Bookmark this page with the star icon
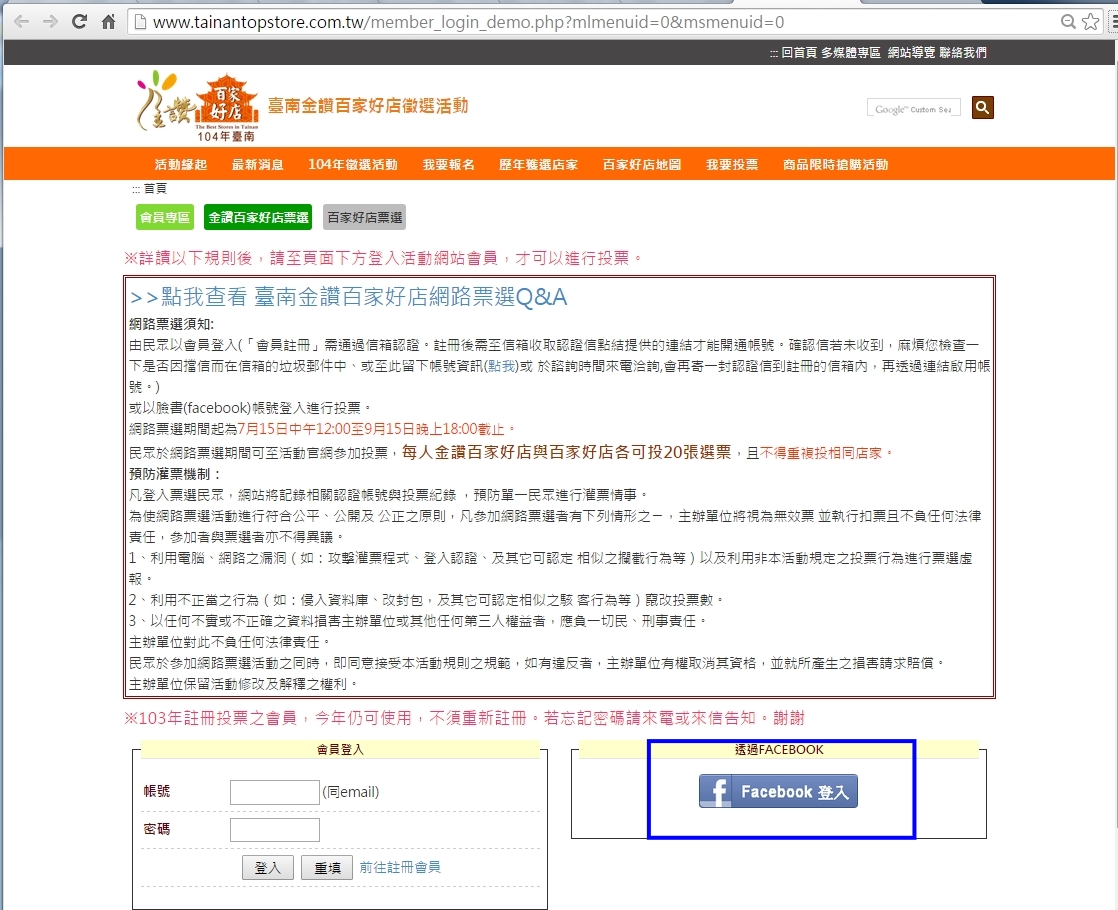The width and height of the screenshot is (1118, 910). click(x=1090, y=22)
